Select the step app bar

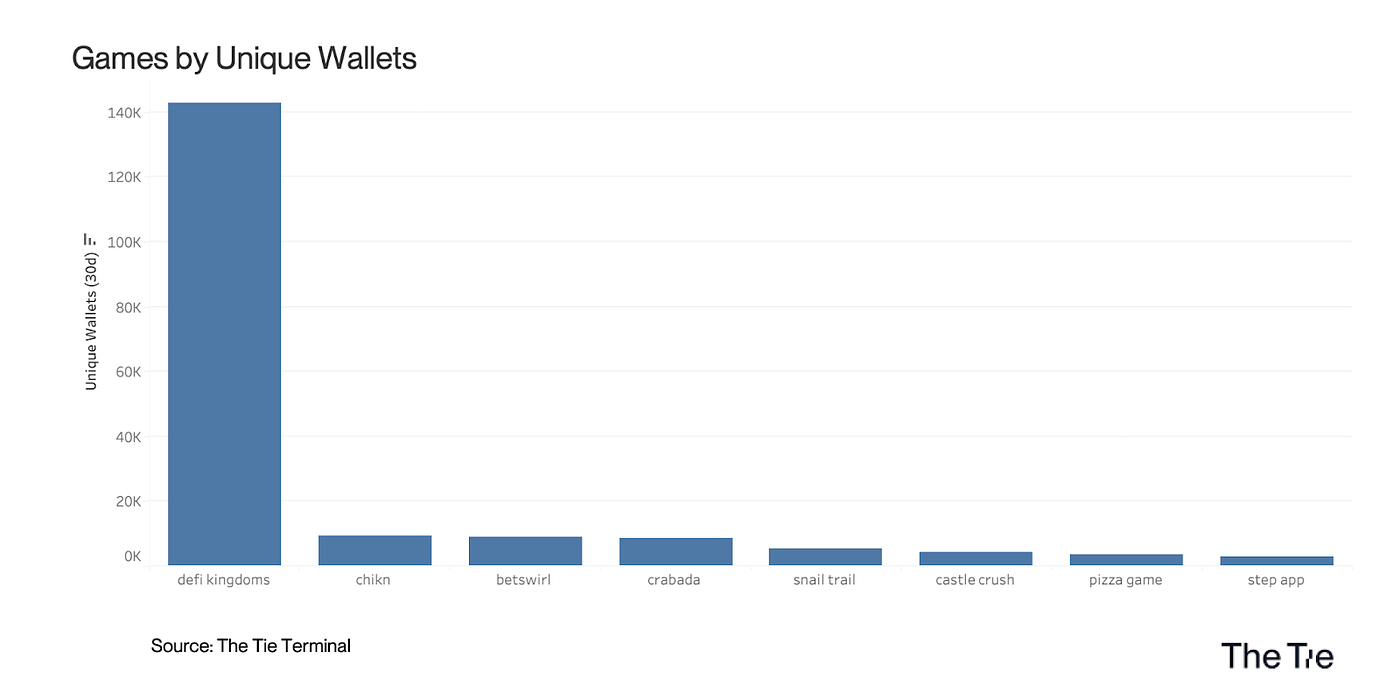[x=1277, y=561]
